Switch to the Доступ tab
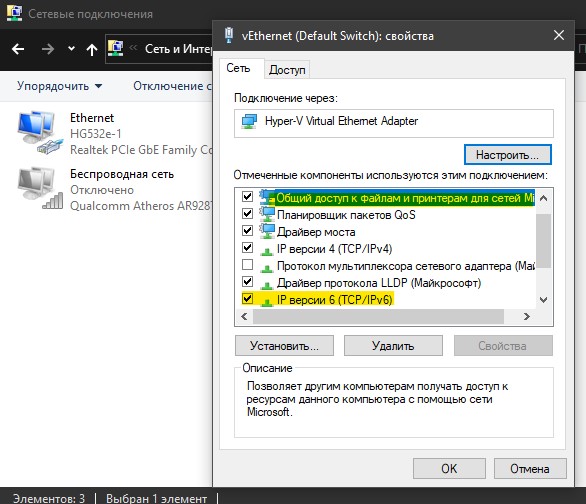Image resolution: width=586 pixels, height=504 pixels. [287, 70]
